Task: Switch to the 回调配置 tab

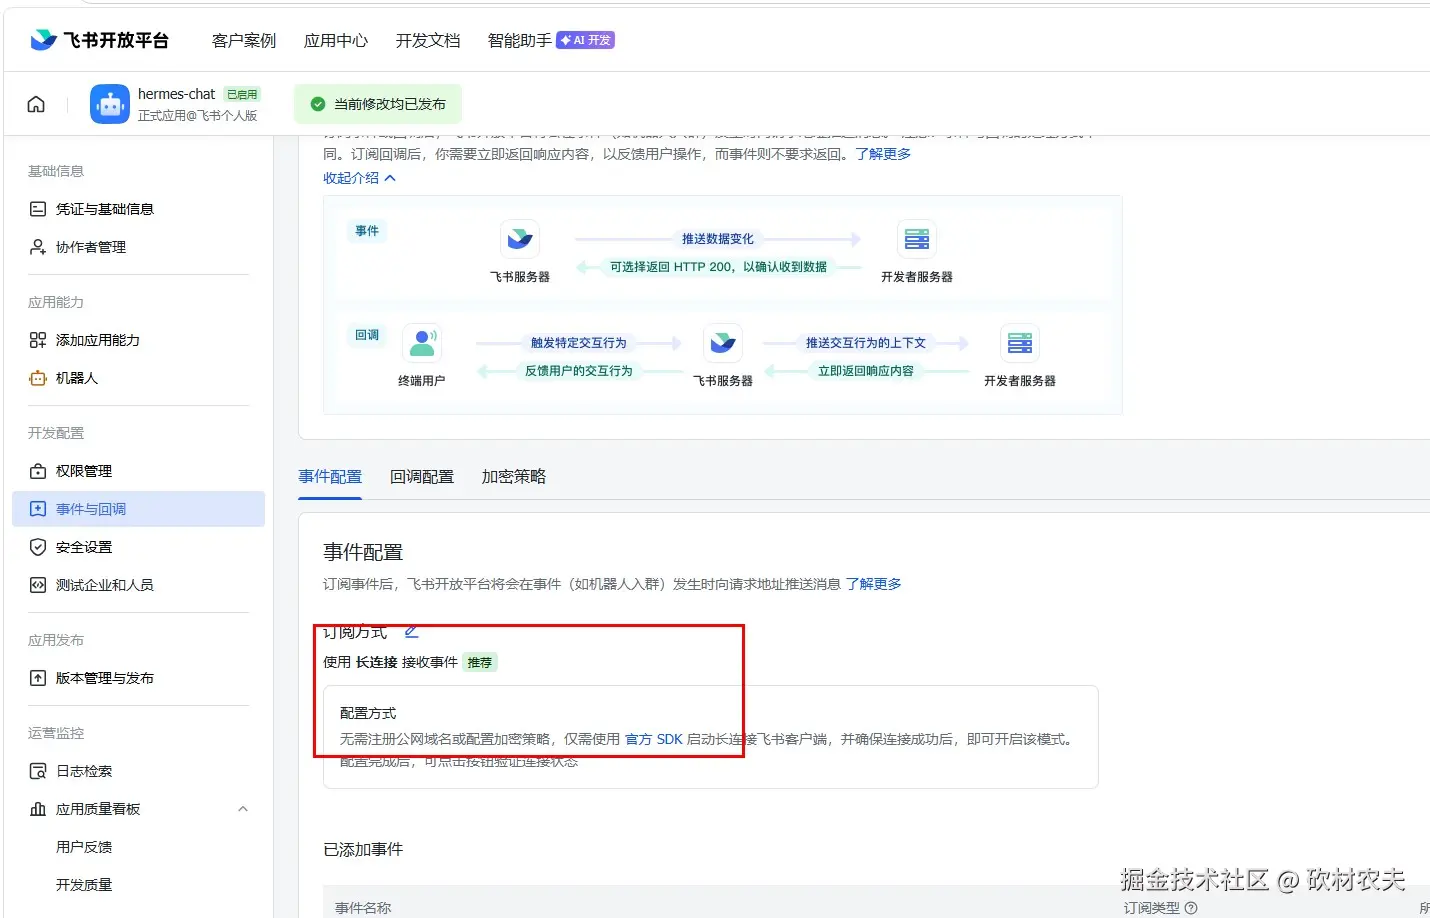Action: tap(422, 477)
